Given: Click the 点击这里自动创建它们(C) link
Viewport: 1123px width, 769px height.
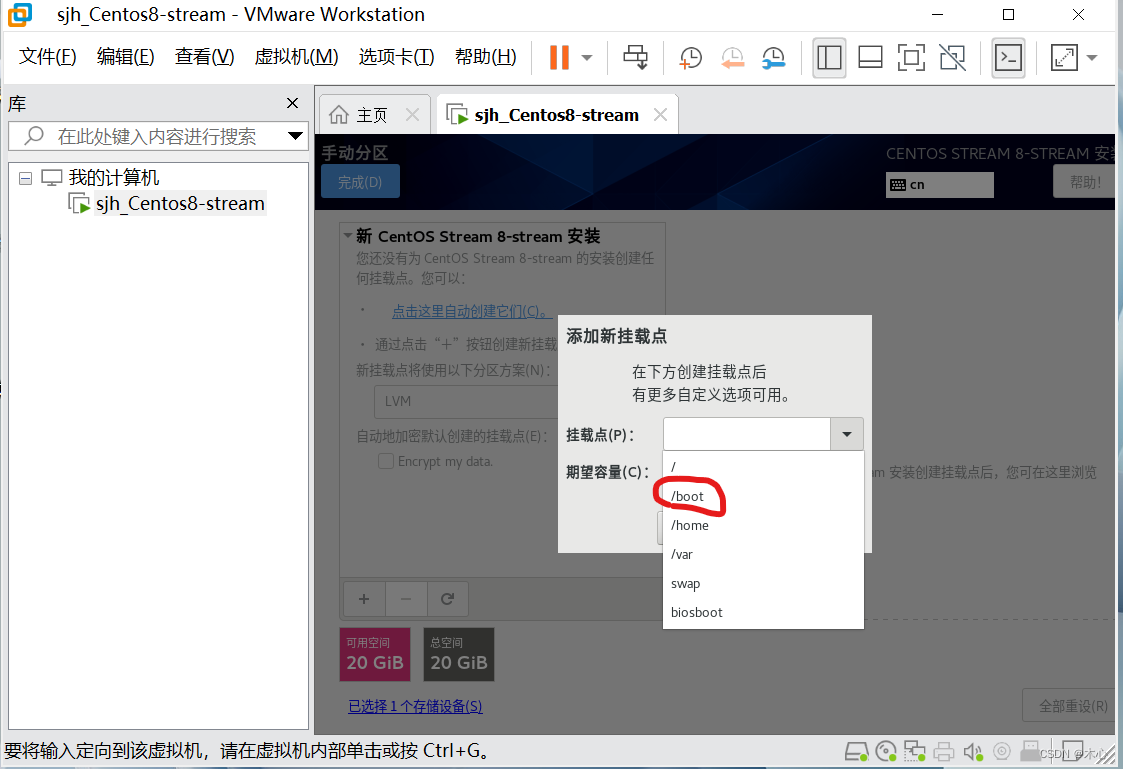Looking at the screenshot, I should pos(472,311).
